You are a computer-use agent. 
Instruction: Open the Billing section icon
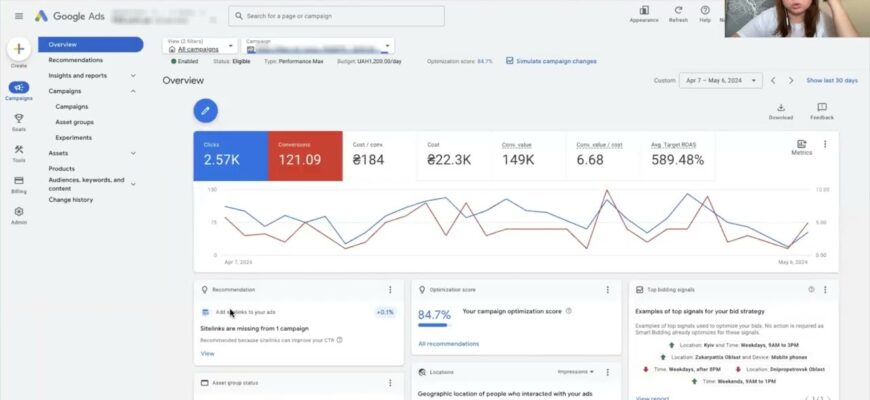click(x=18, y=183)
